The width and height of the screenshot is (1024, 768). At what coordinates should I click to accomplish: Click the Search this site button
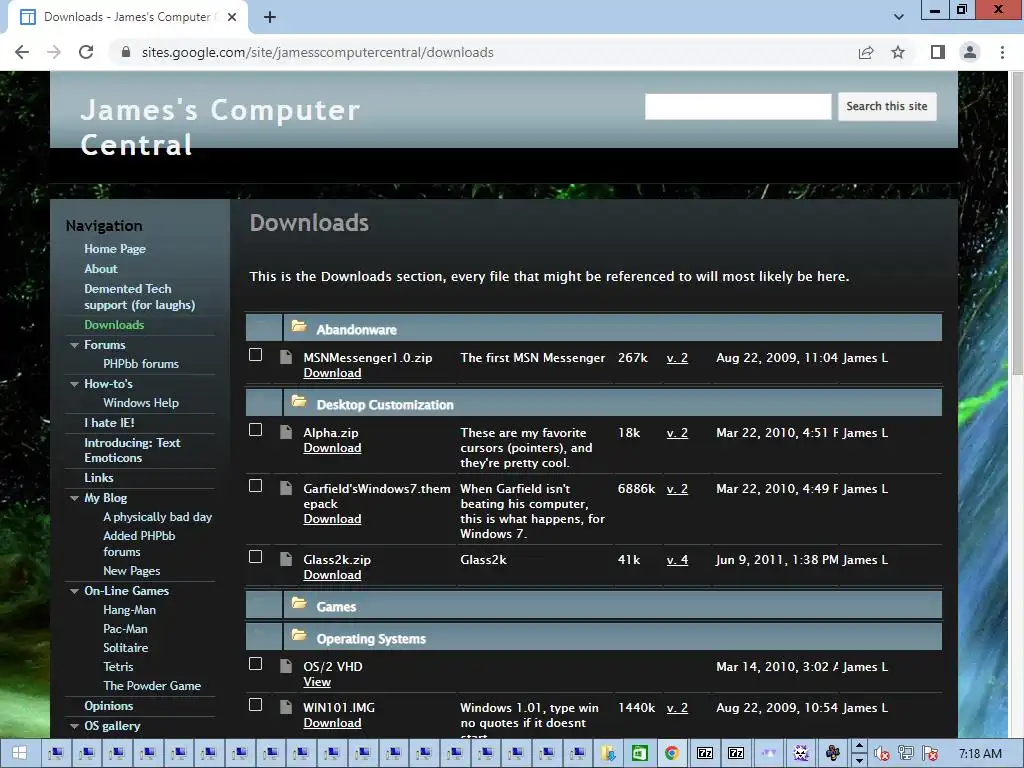(x=887, y=106)
